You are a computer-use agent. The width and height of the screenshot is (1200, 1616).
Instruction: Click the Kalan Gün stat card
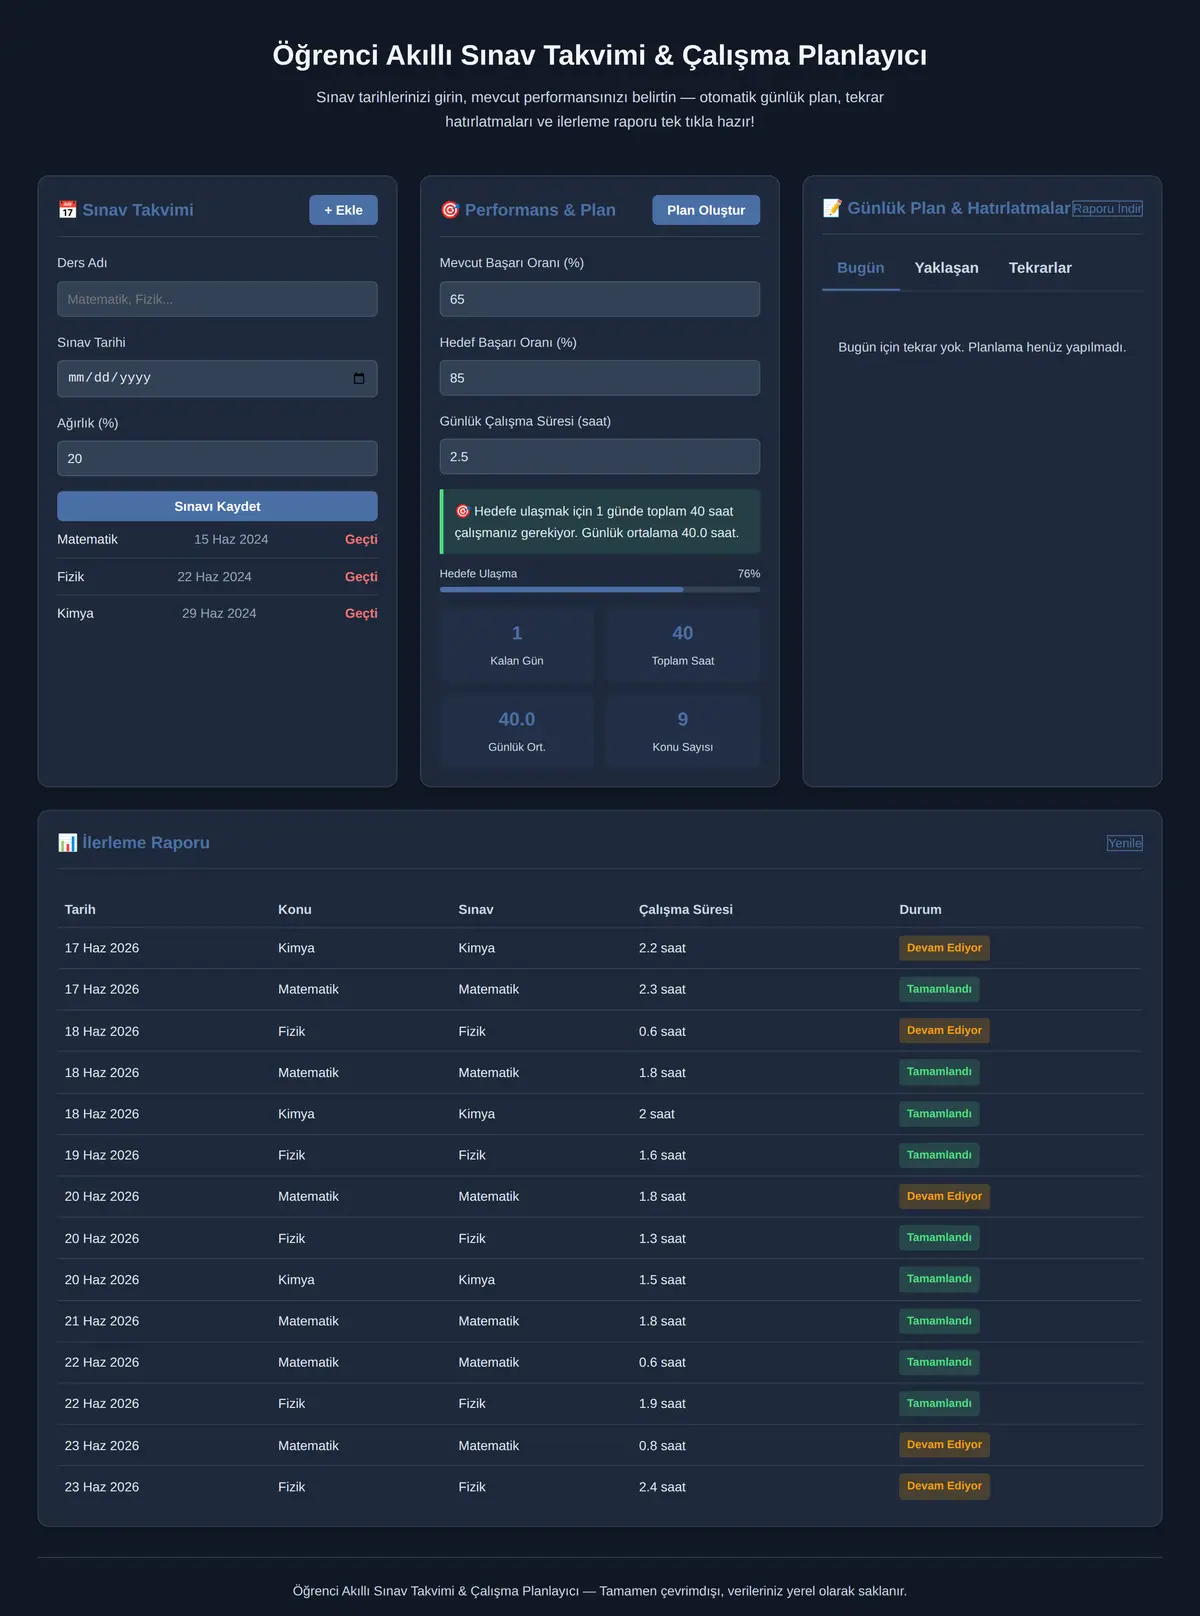coord(517,645)
